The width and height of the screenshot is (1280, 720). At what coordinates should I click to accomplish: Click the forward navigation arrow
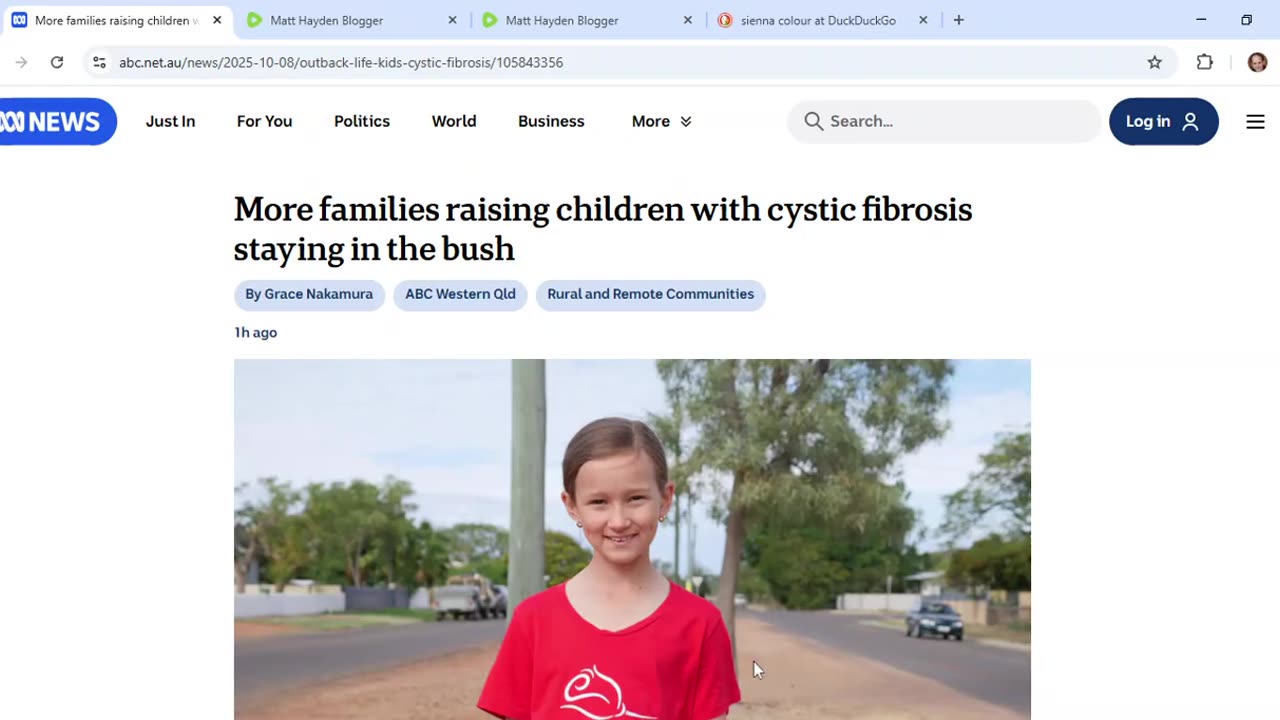21,62
